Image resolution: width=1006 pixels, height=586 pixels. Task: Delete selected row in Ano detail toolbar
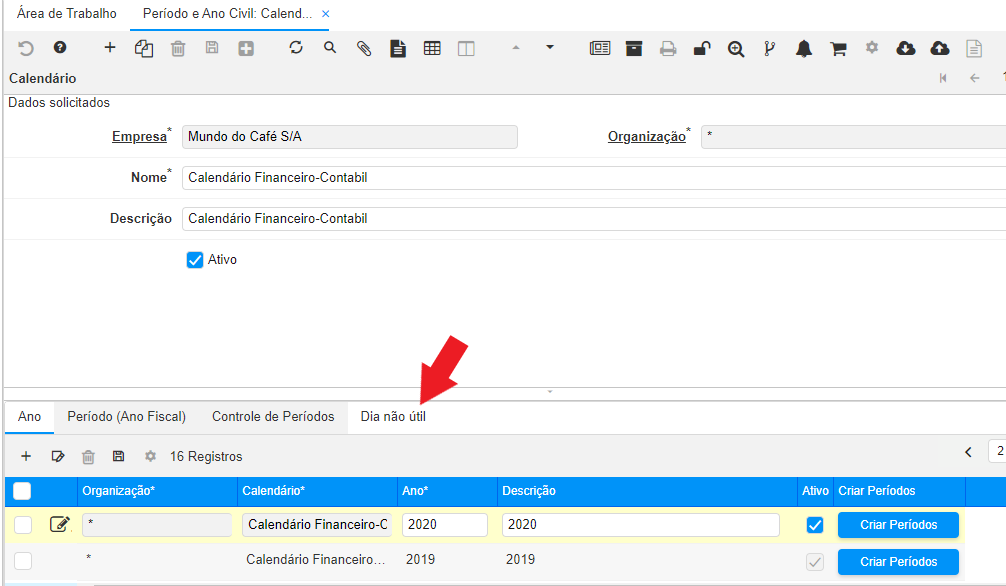pos(88,456)
